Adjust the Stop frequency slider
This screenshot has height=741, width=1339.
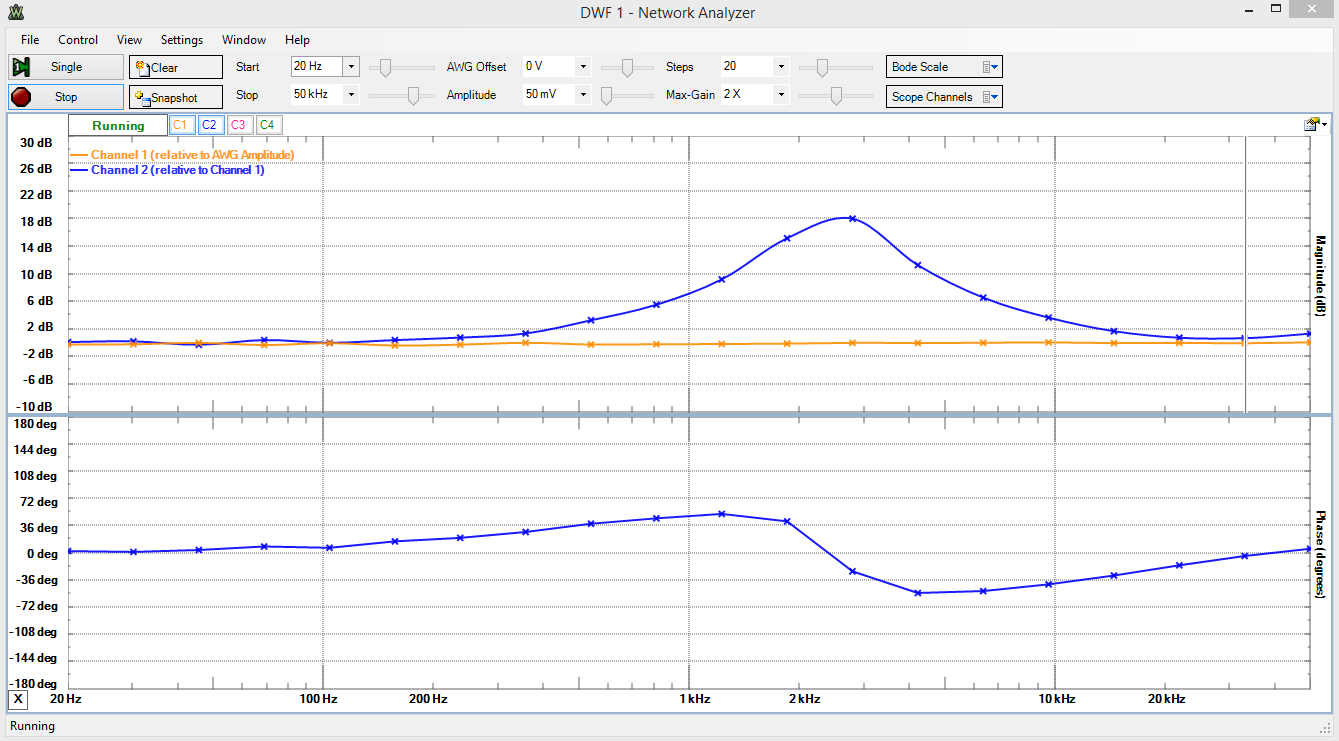413,96
